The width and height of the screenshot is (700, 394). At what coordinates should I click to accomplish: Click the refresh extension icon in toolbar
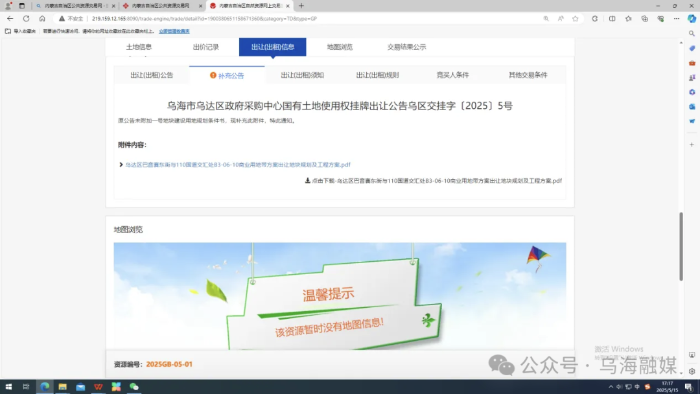pos(595,19)
